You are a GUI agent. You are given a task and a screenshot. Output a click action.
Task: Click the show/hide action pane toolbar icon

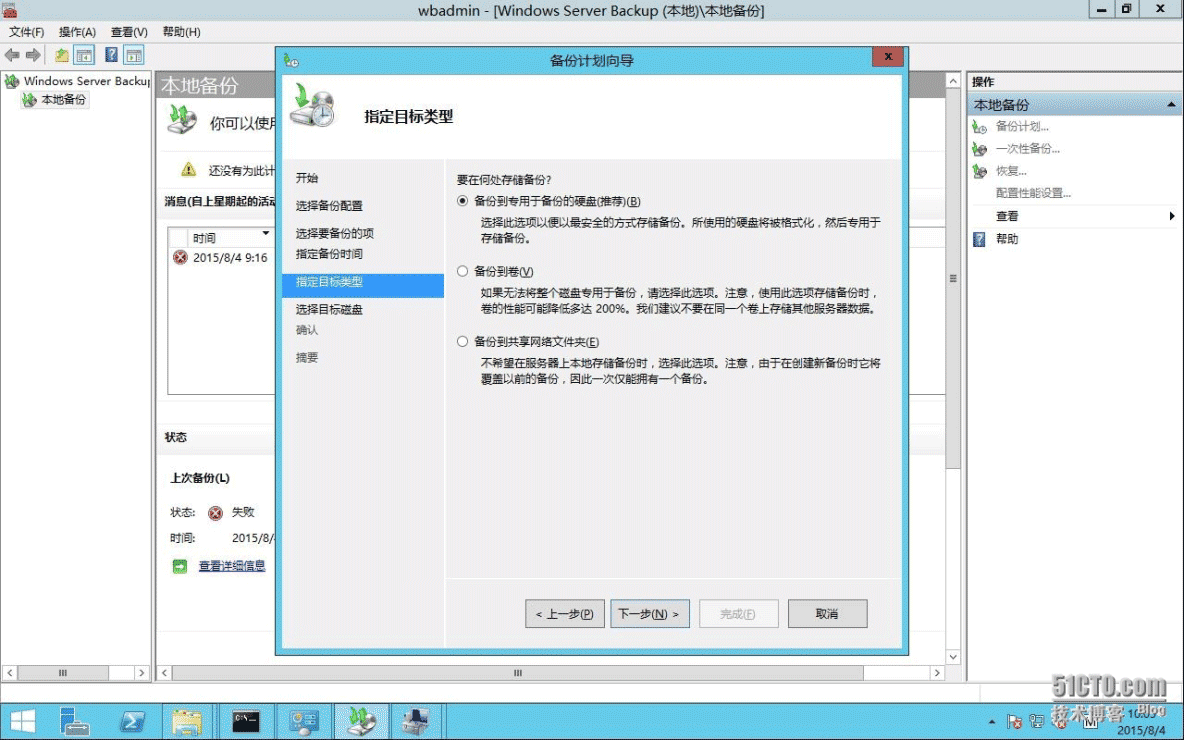click(133, 55)
